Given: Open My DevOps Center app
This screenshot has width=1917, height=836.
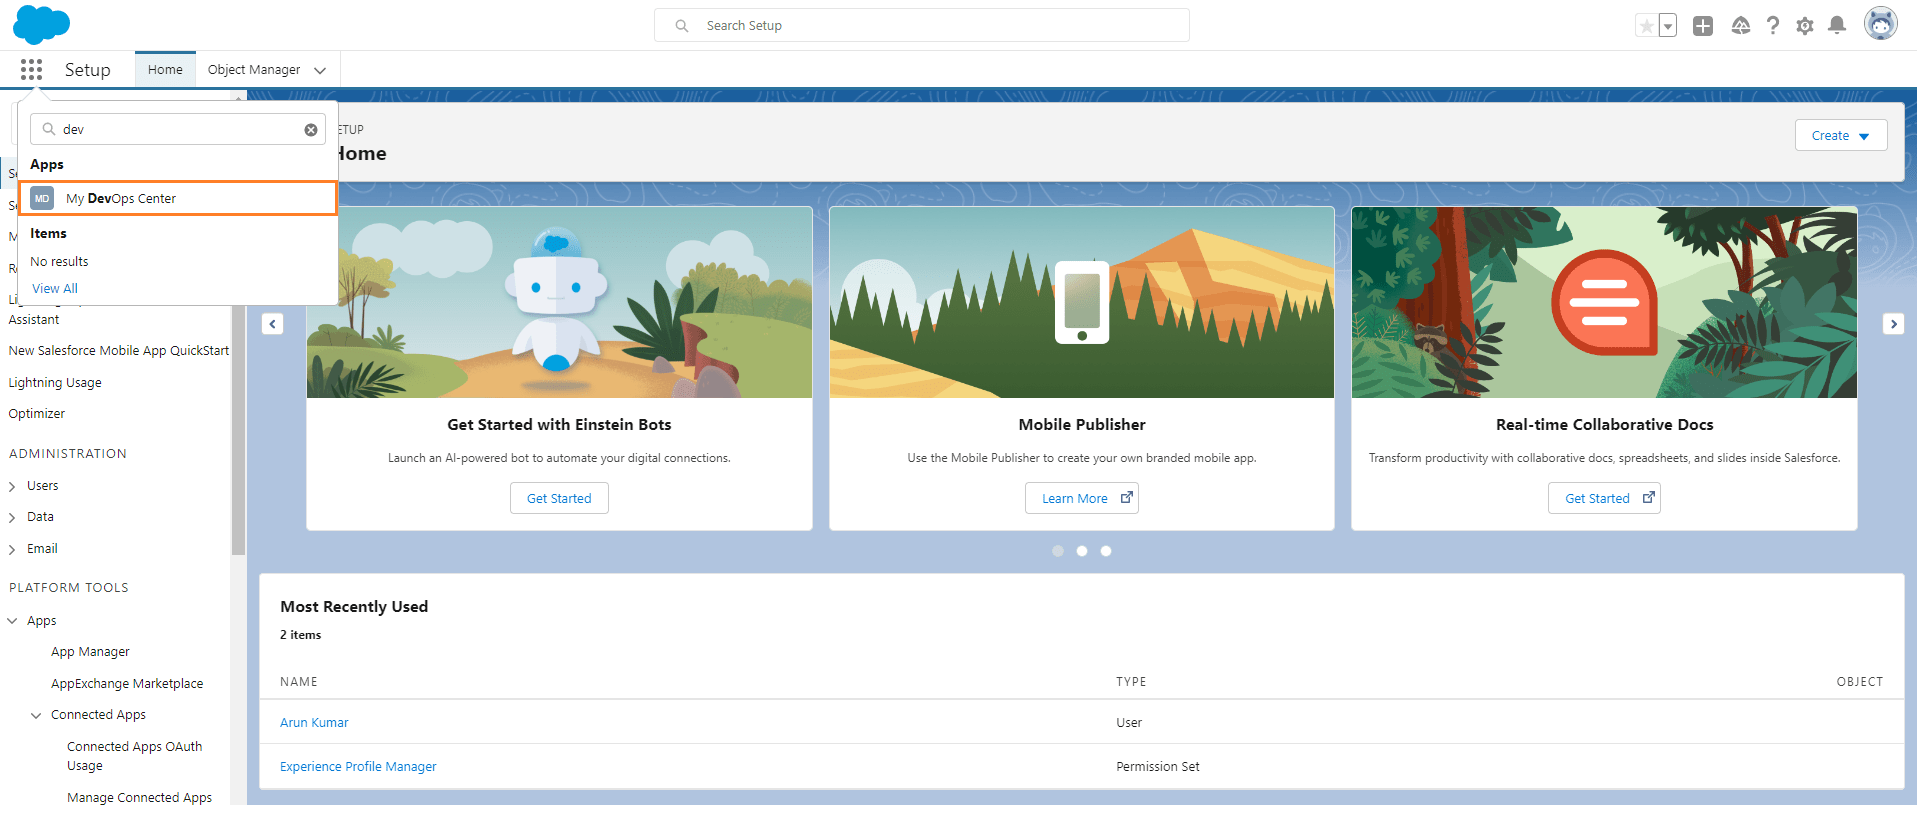Looking at the screenshot, I should pos(178,198).
